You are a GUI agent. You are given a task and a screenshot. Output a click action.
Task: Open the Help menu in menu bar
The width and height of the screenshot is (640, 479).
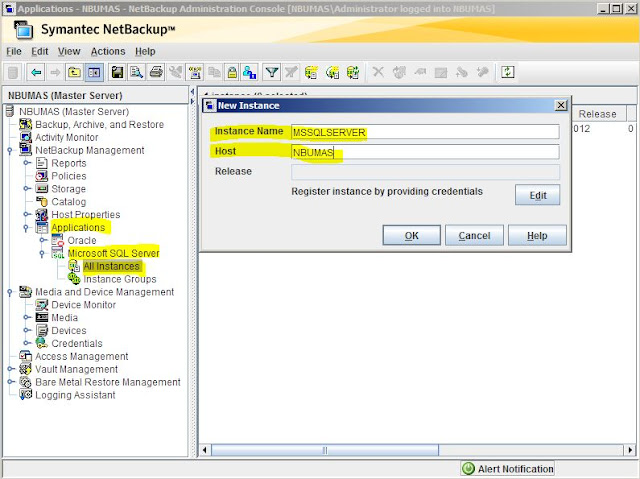145,51
